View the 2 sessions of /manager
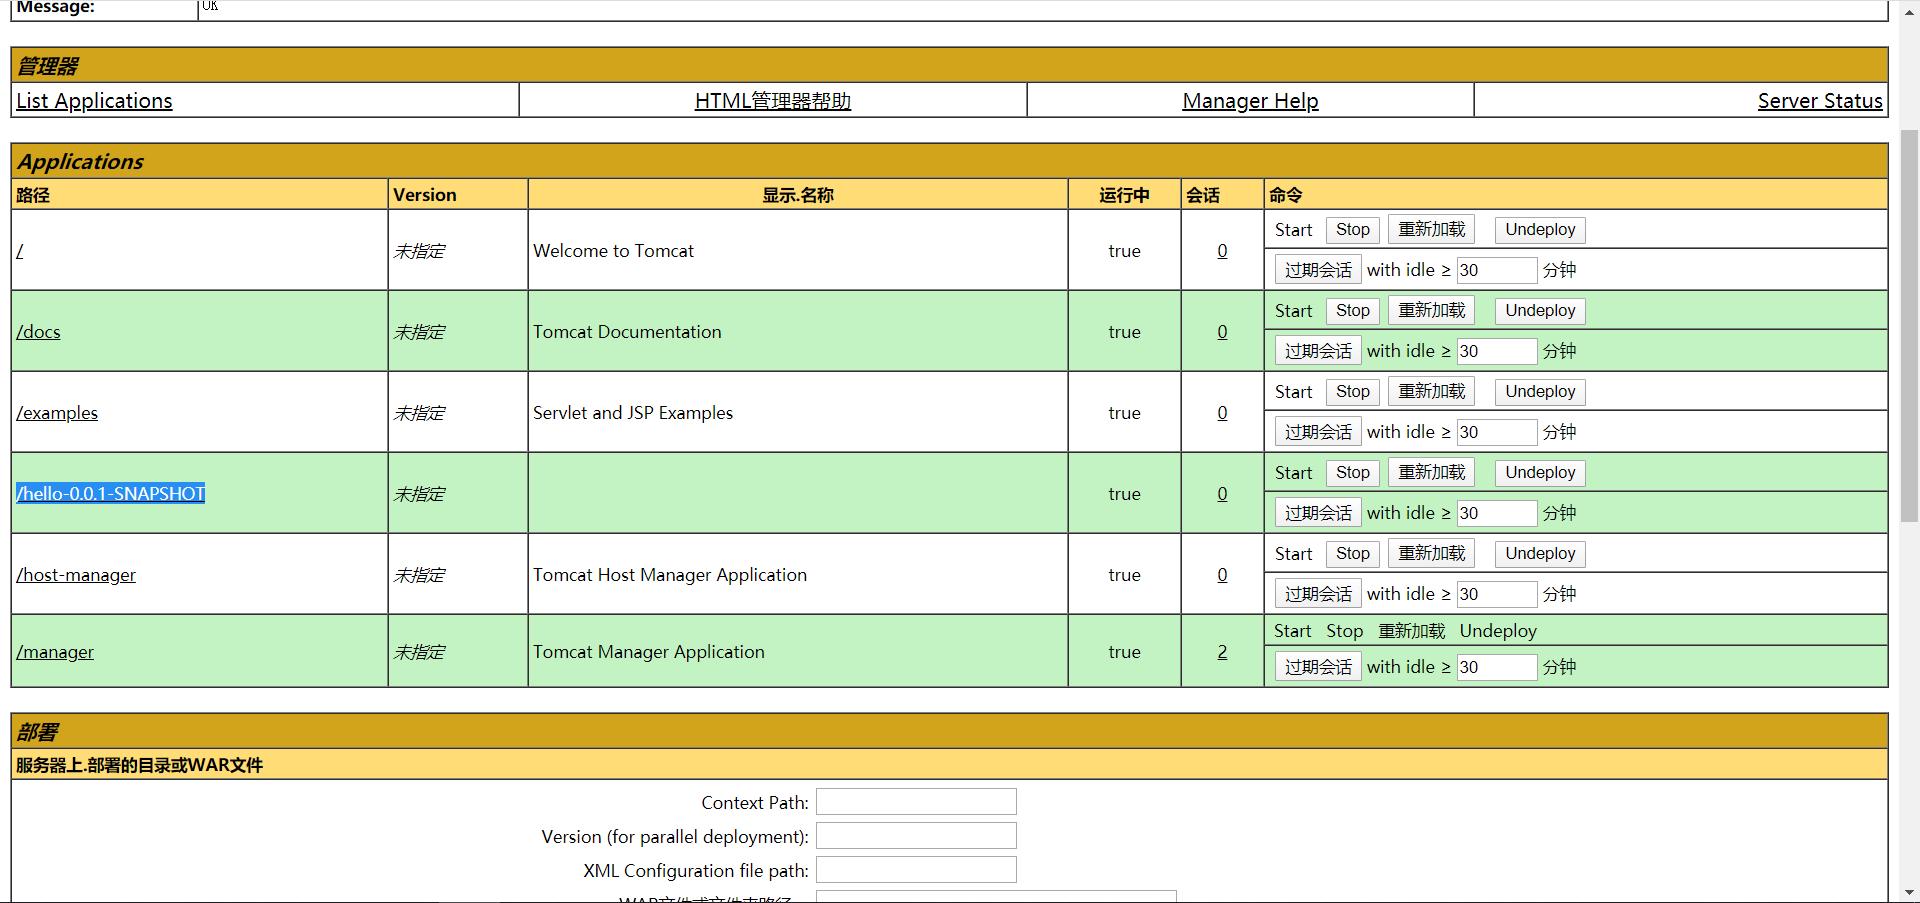This screenshot has width=1920, height=903. (x=1222, y=652)
